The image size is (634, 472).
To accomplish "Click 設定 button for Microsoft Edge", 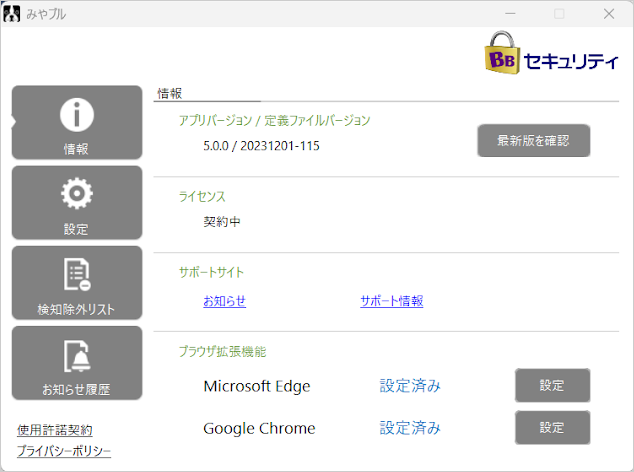I will point(552,385).
